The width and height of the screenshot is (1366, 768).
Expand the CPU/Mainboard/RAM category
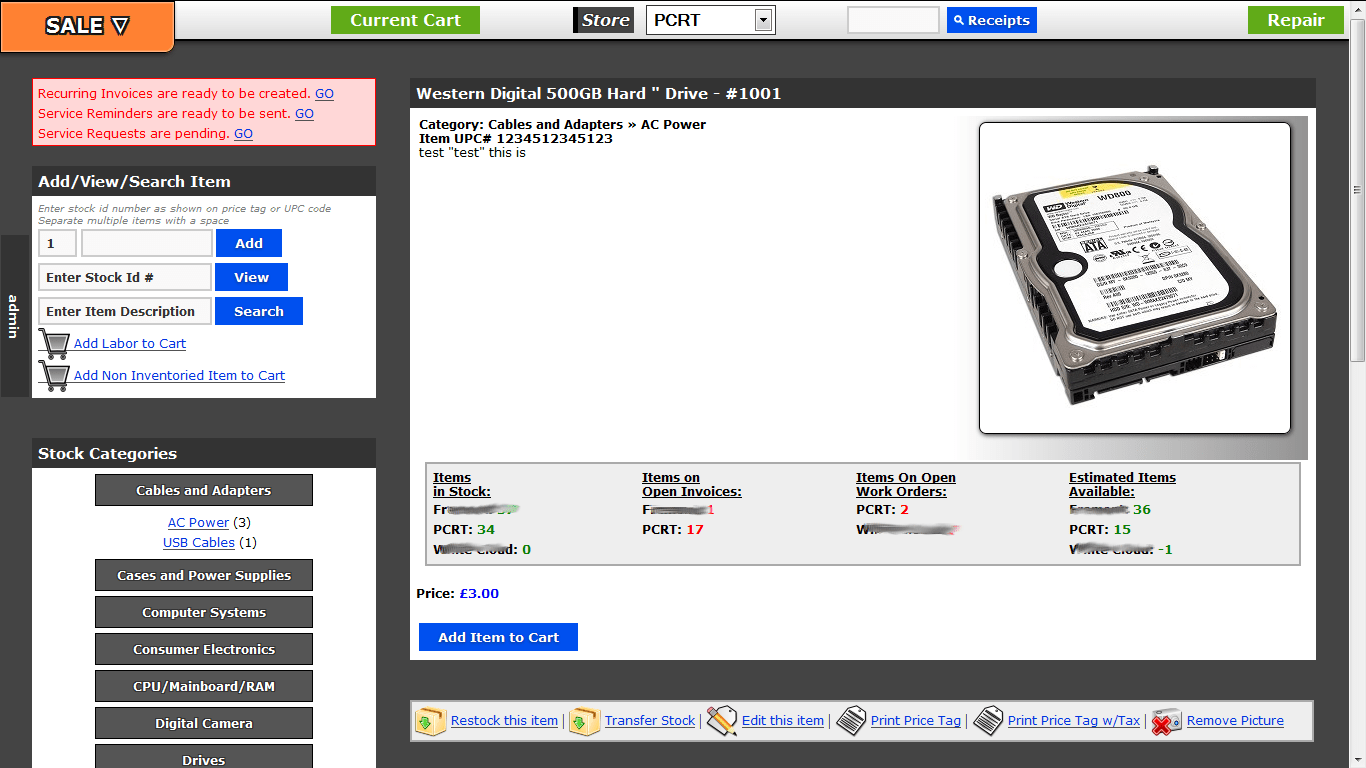204,686
